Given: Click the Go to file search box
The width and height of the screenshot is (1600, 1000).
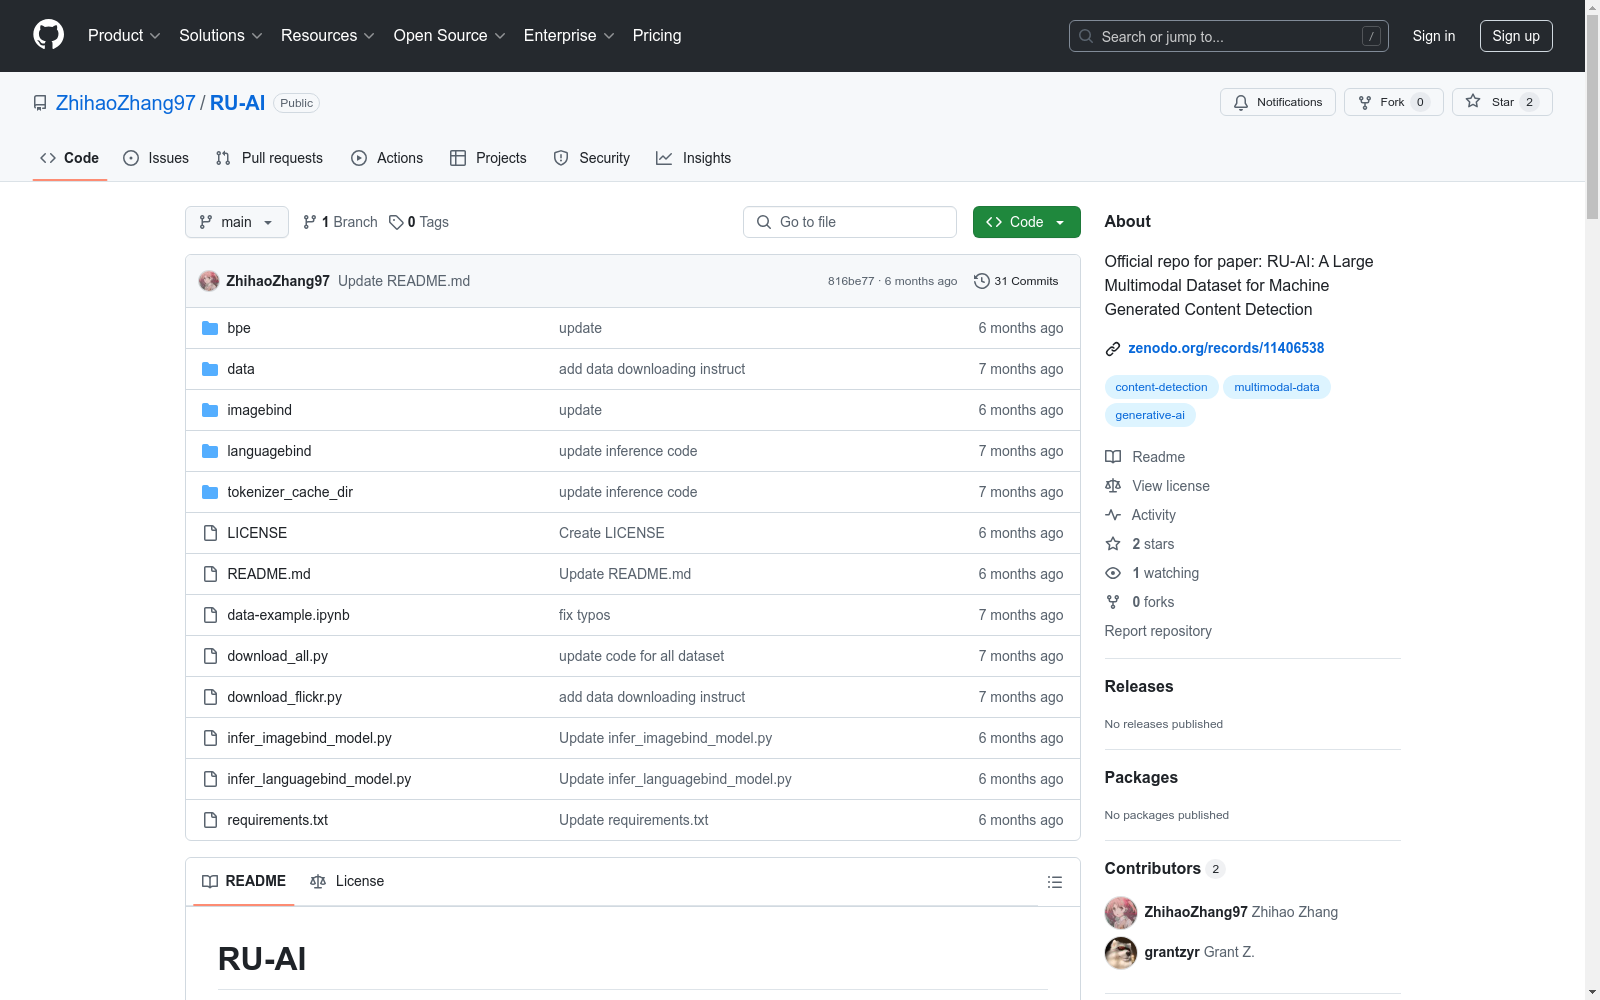Looking at the screenshot, I should tap(850, 222).
